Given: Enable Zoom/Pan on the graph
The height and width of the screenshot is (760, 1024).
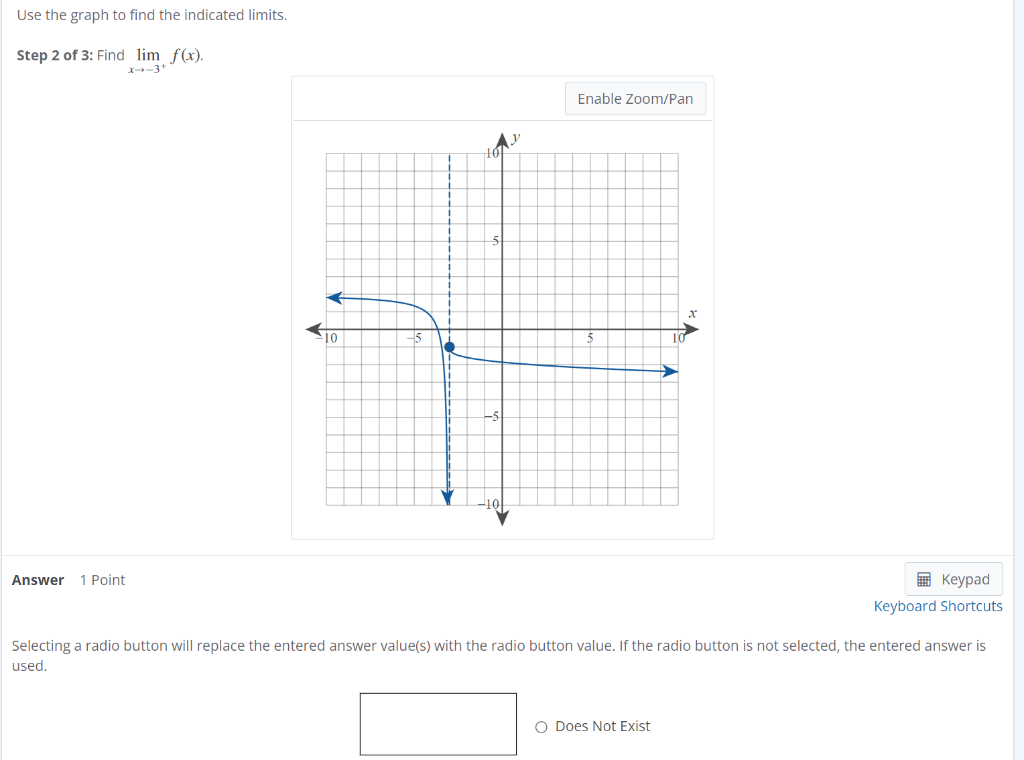Looking at the screenshot, I should click(635, 98).
